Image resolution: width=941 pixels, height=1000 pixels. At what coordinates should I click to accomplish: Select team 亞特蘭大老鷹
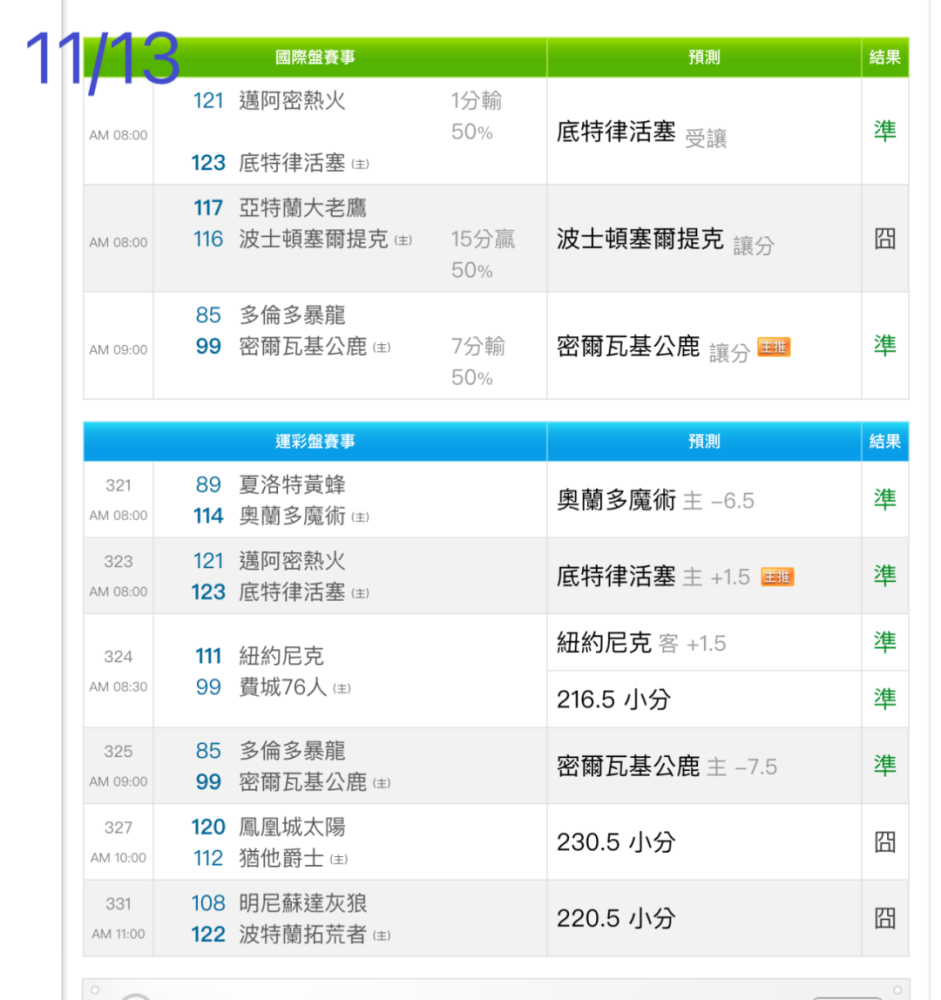tap(303, 208)
